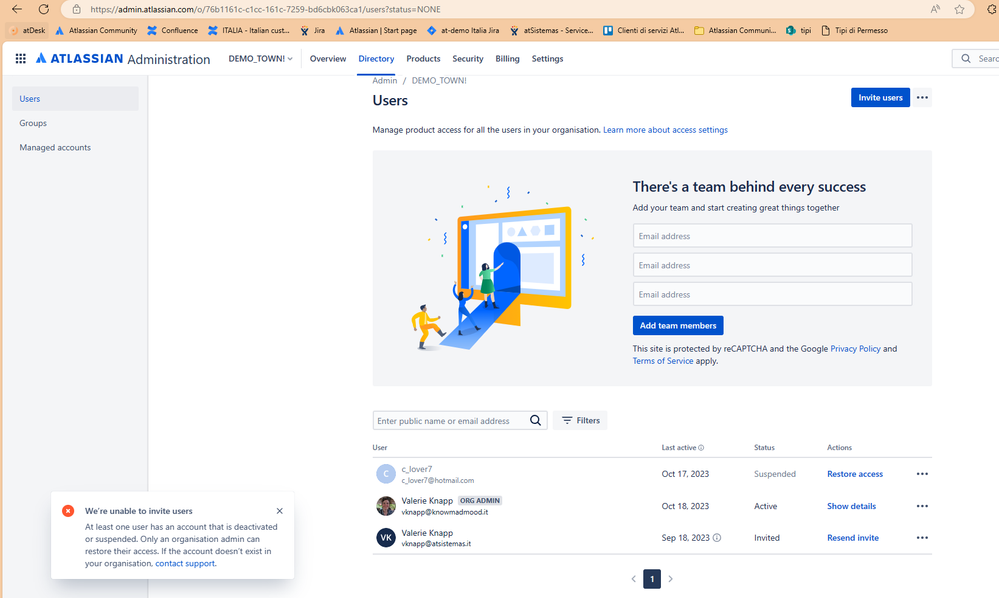
Task: Click the magnifier icon in user search
Action: point(535,420)
